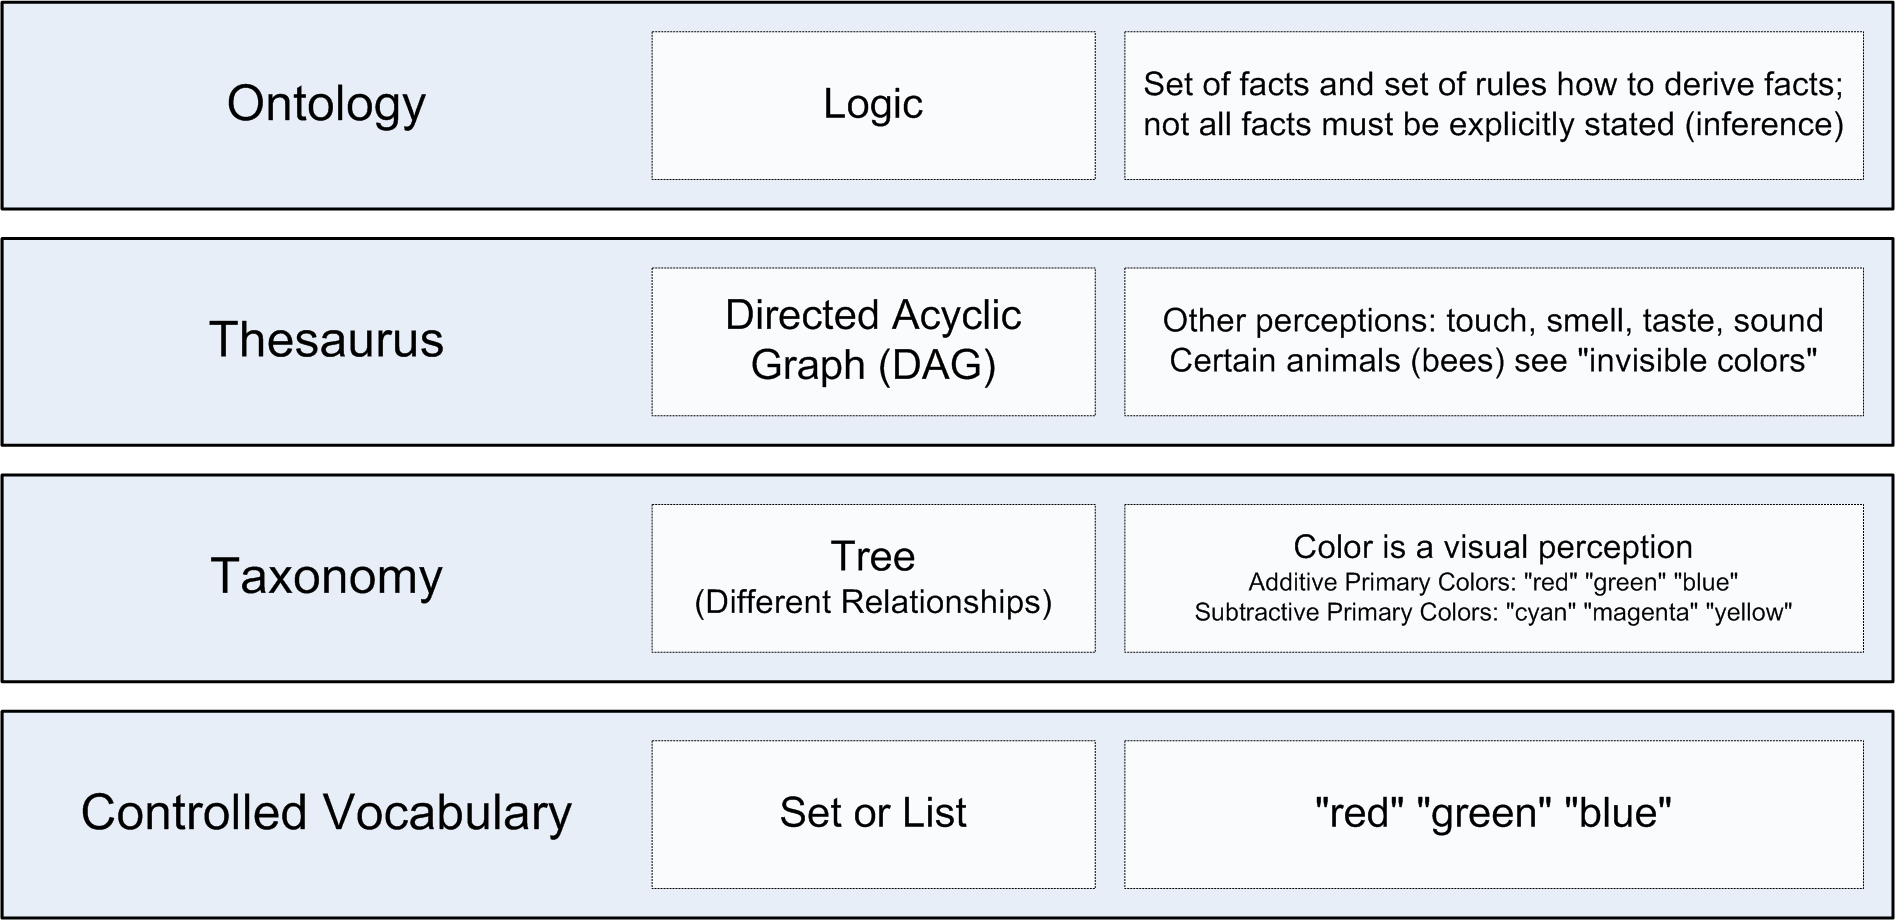Click the Ontology row label
This screenshot has width=1895, height=920.
pos(326,104)
